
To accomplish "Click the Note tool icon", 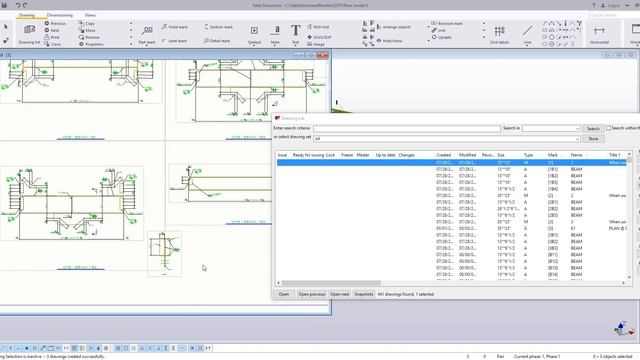I will [275, 31].
